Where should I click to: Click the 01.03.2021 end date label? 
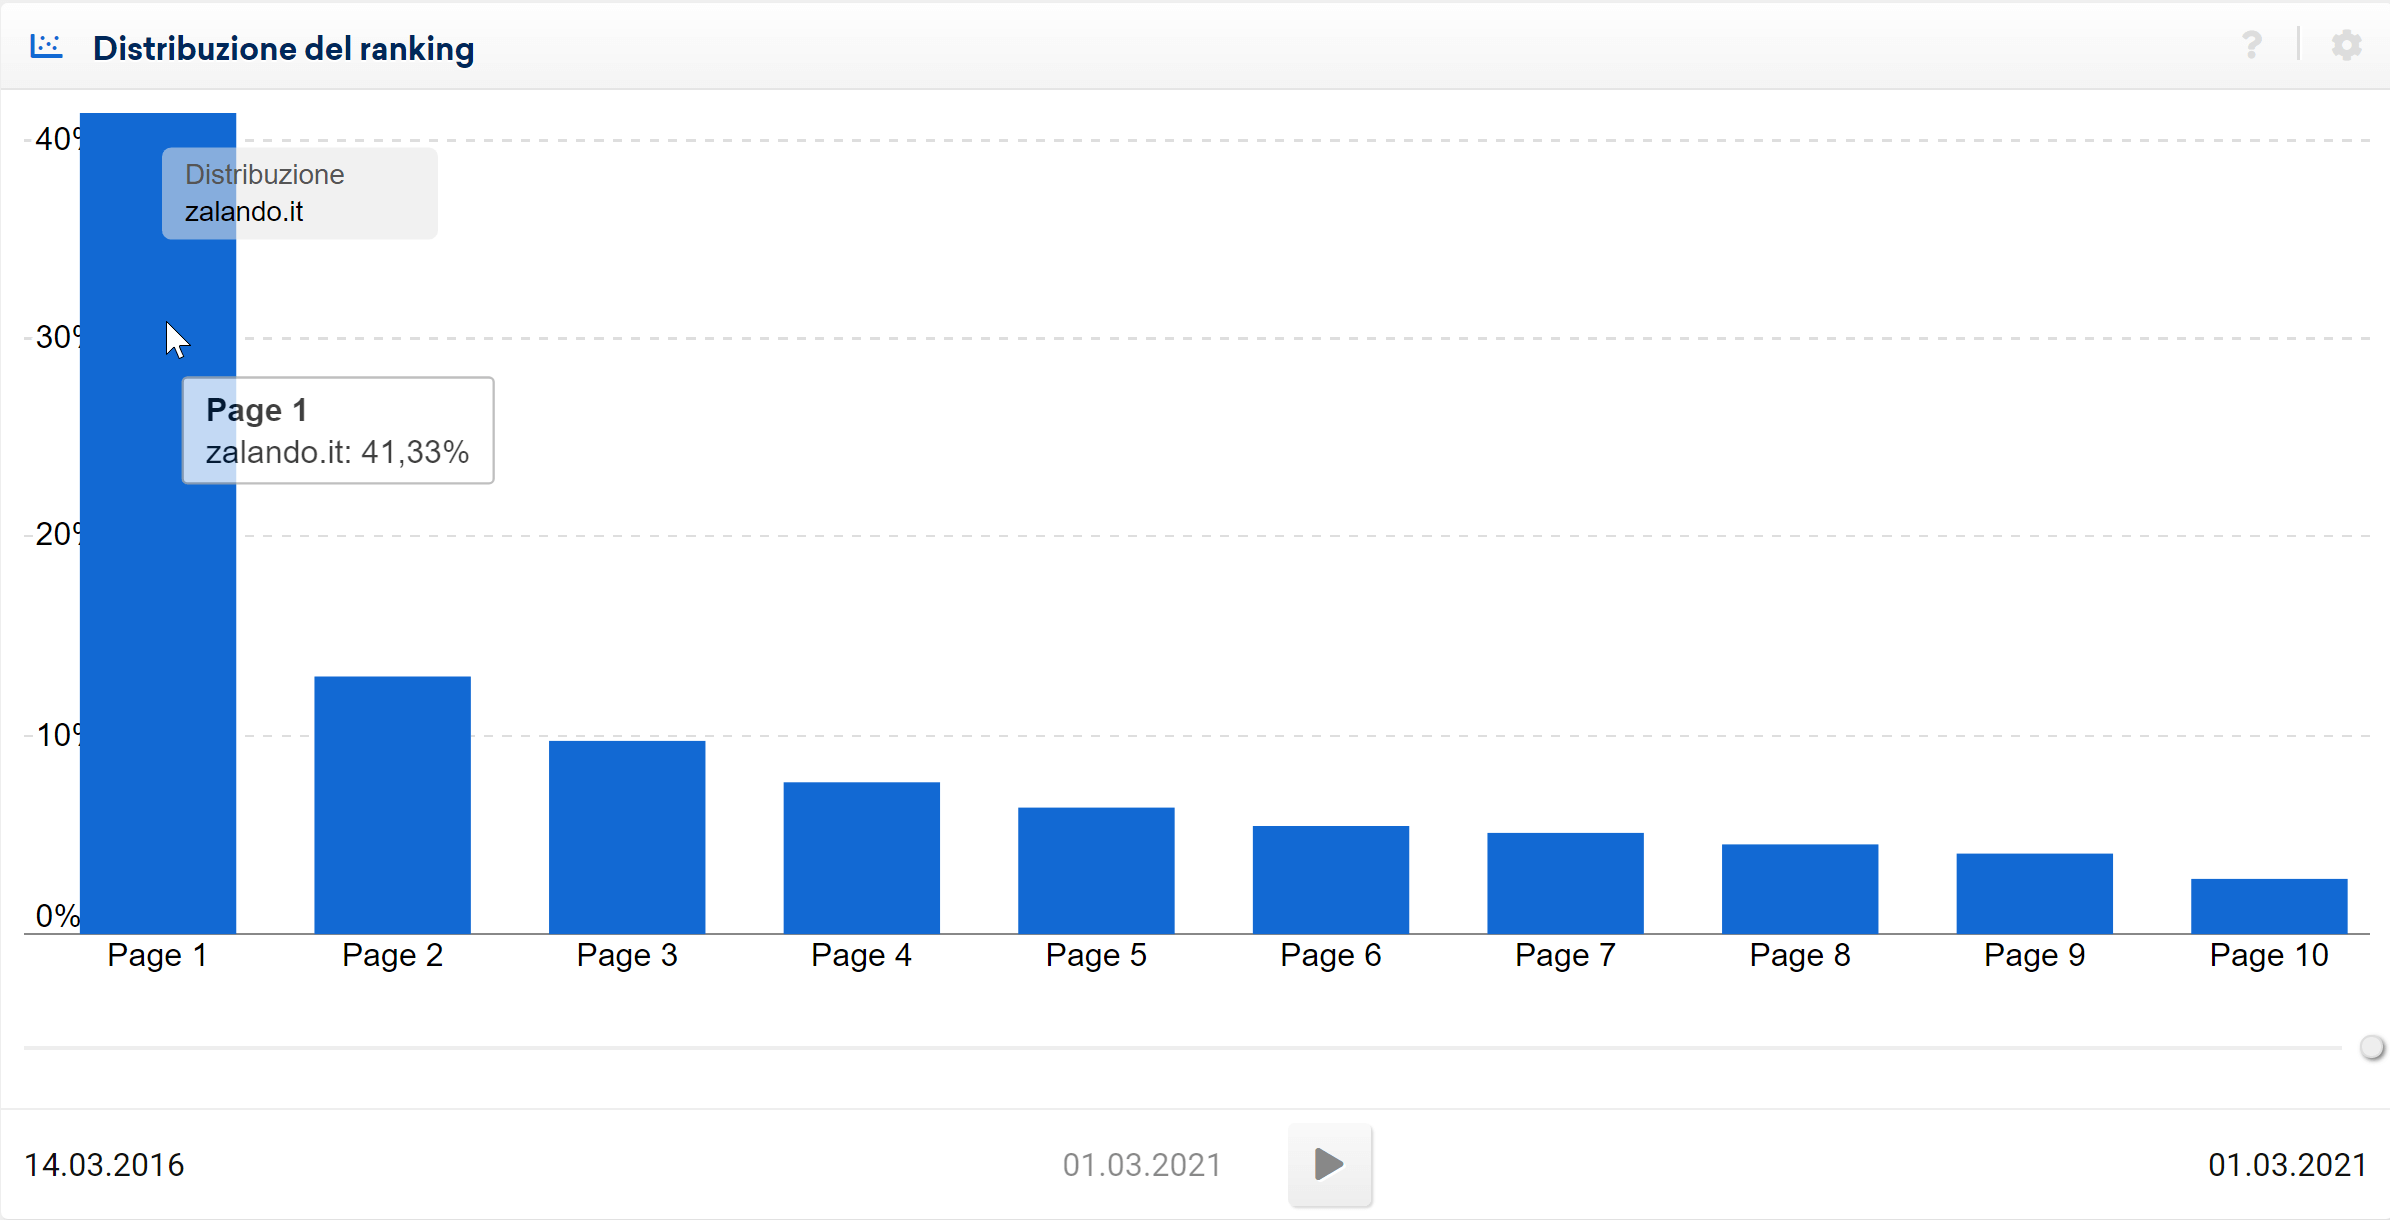2287,1165
